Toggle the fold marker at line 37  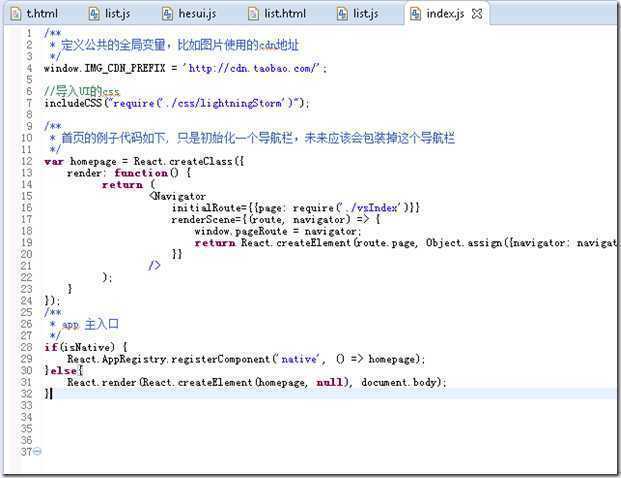click(x=37, y=451)
